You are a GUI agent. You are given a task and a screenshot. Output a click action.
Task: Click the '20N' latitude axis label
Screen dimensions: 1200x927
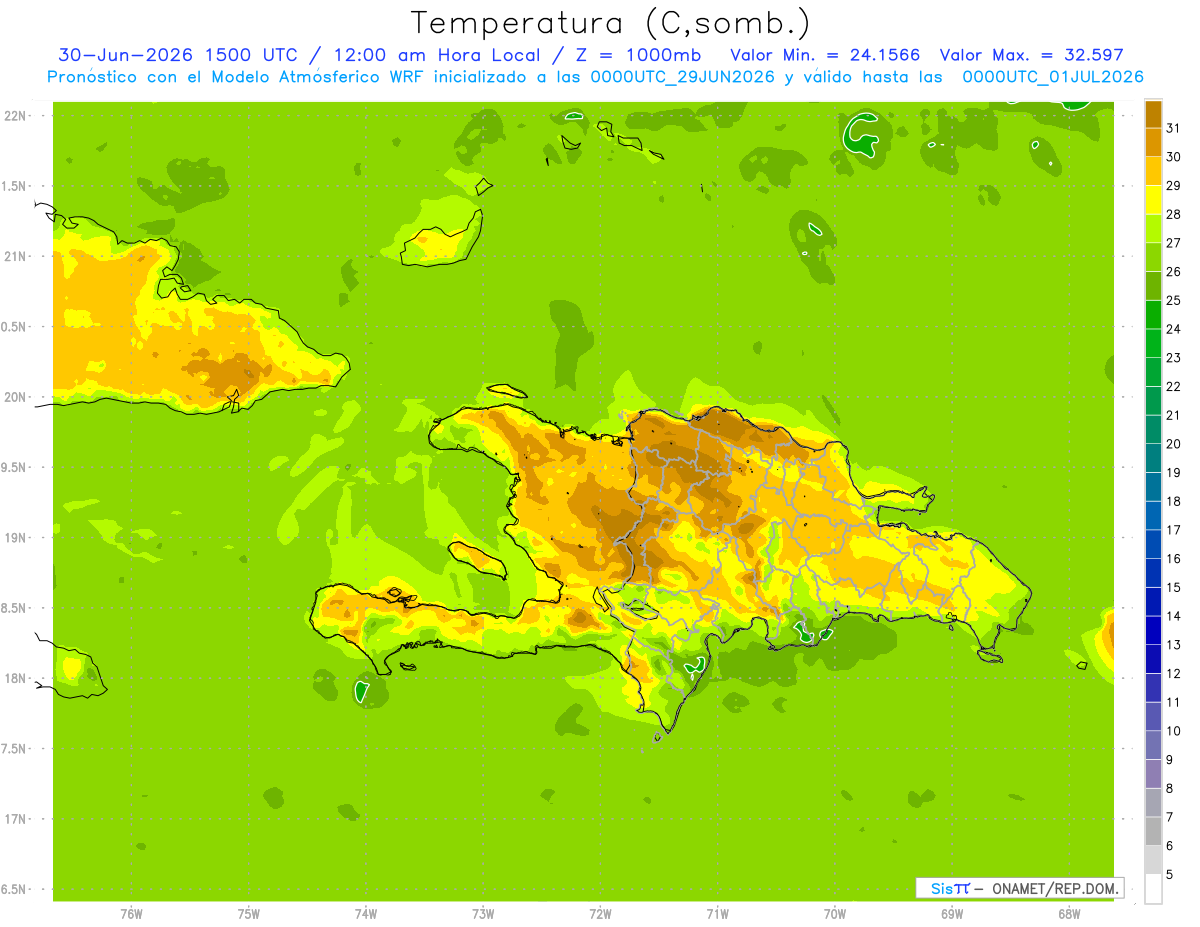pyautogui.click(x=14, y=397)
